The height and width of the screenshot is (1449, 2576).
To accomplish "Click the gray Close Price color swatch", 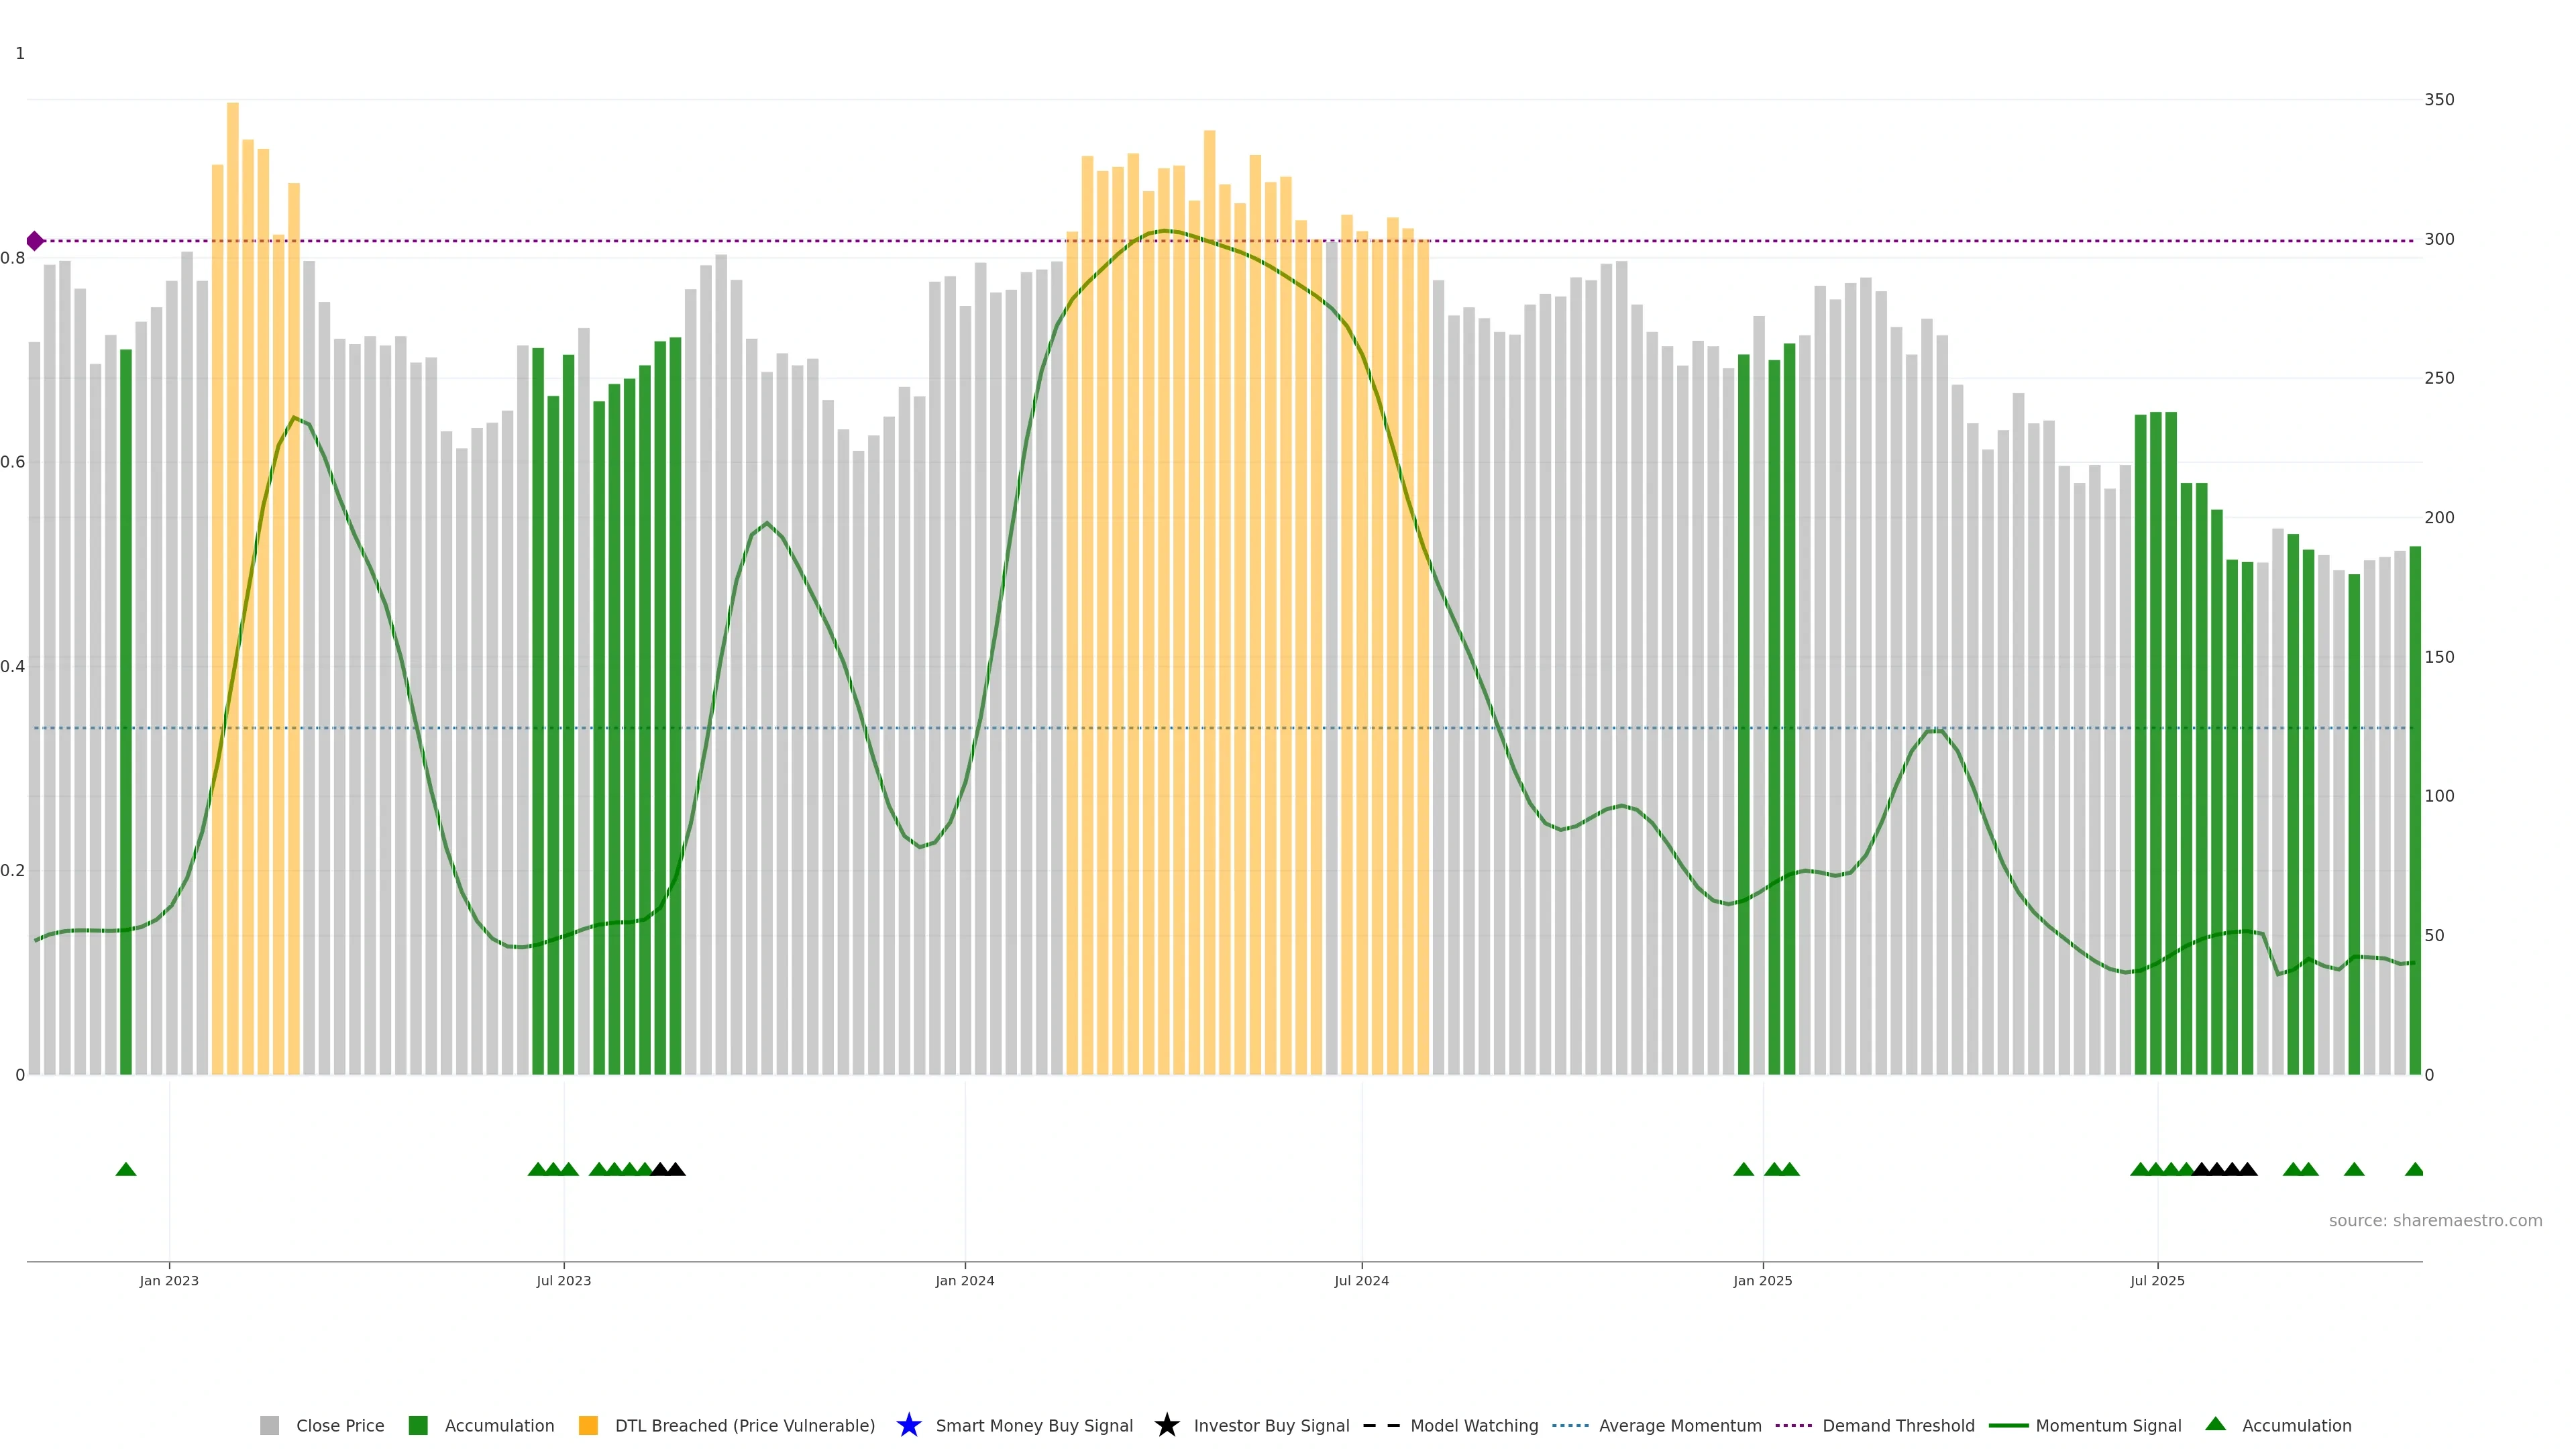I will [269, 1425].
